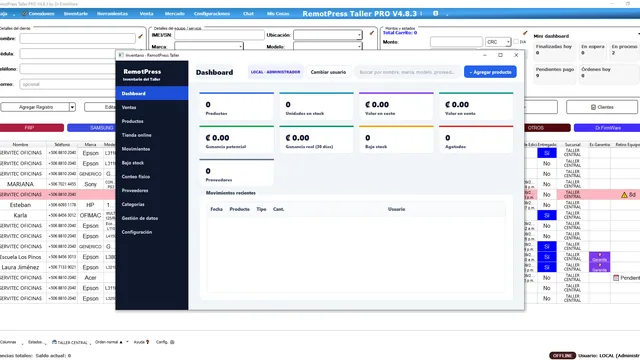Select Tienda online in inventory sidebar
640x360 pixels.
click(x=152, y=135)
